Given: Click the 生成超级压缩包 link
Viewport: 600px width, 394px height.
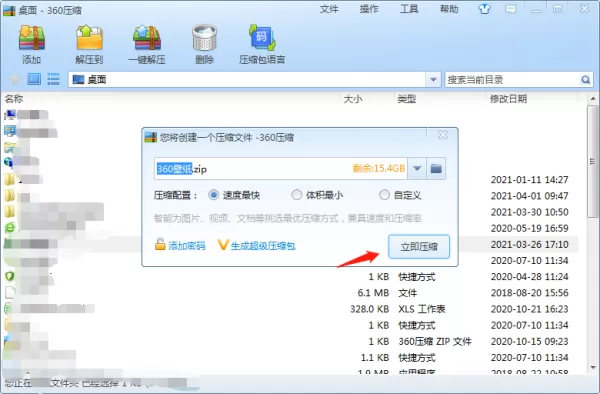Looking at the screenshot, I should click(x=256, y=245).
